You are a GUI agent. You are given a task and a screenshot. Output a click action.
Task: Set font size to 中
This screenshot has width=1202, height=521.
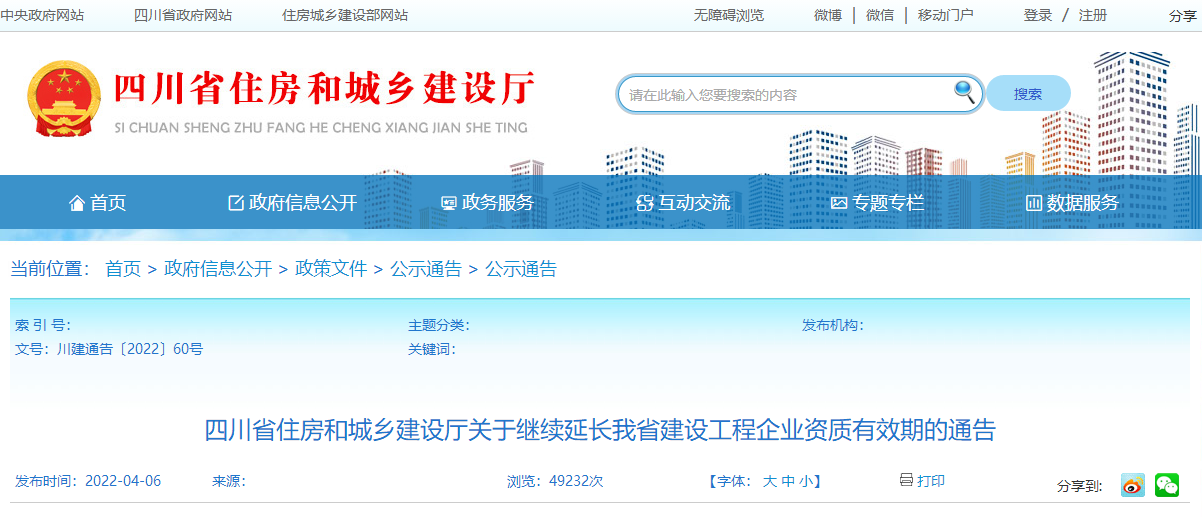pos(788,481)
